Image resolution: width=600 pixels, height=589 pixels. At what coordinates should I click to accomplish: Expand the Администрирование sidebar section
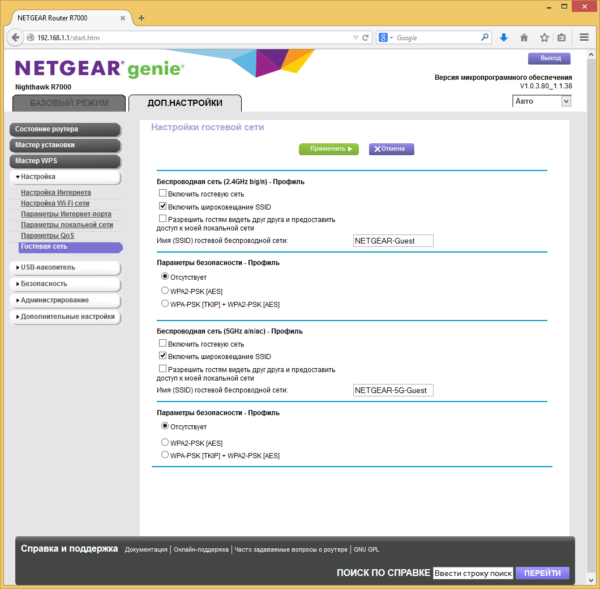tap(66, 300)
